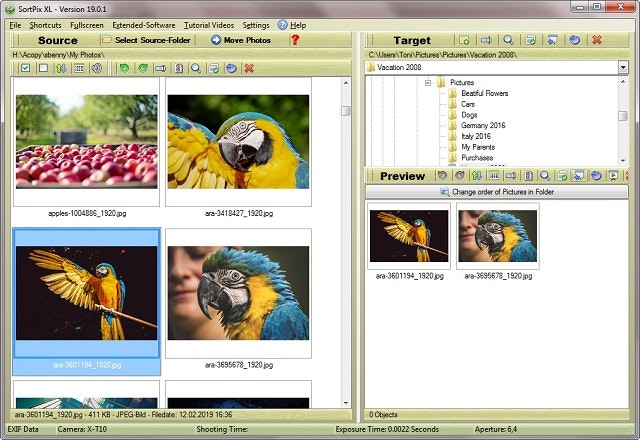Select the Germany 2016 folder
Screen dimensions: 640x440
click(x=483, y=125)
